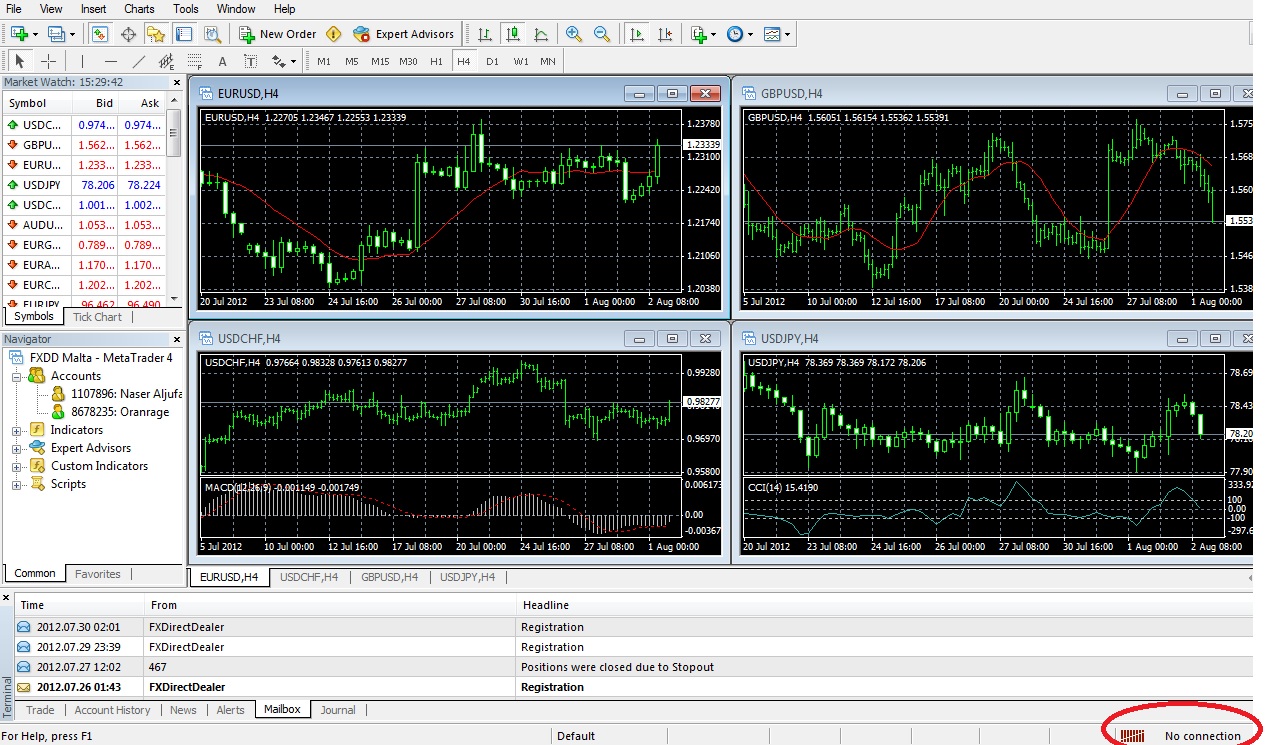
Task: Open the dropdown arrow beside New Chart
Action: (x=35, y=34)
